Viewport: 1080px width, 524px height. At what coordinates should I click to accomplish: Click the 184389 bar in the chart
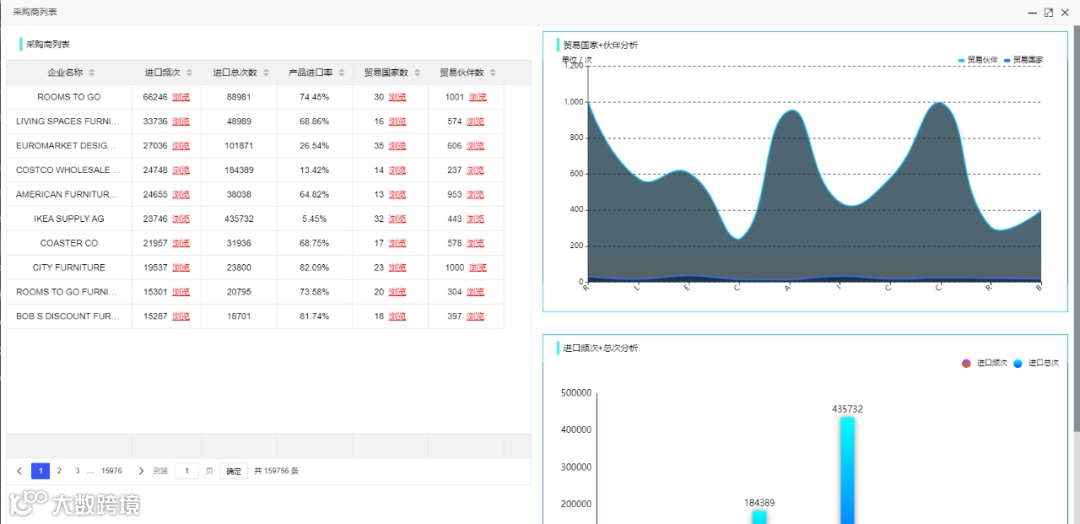click(758, 517)
